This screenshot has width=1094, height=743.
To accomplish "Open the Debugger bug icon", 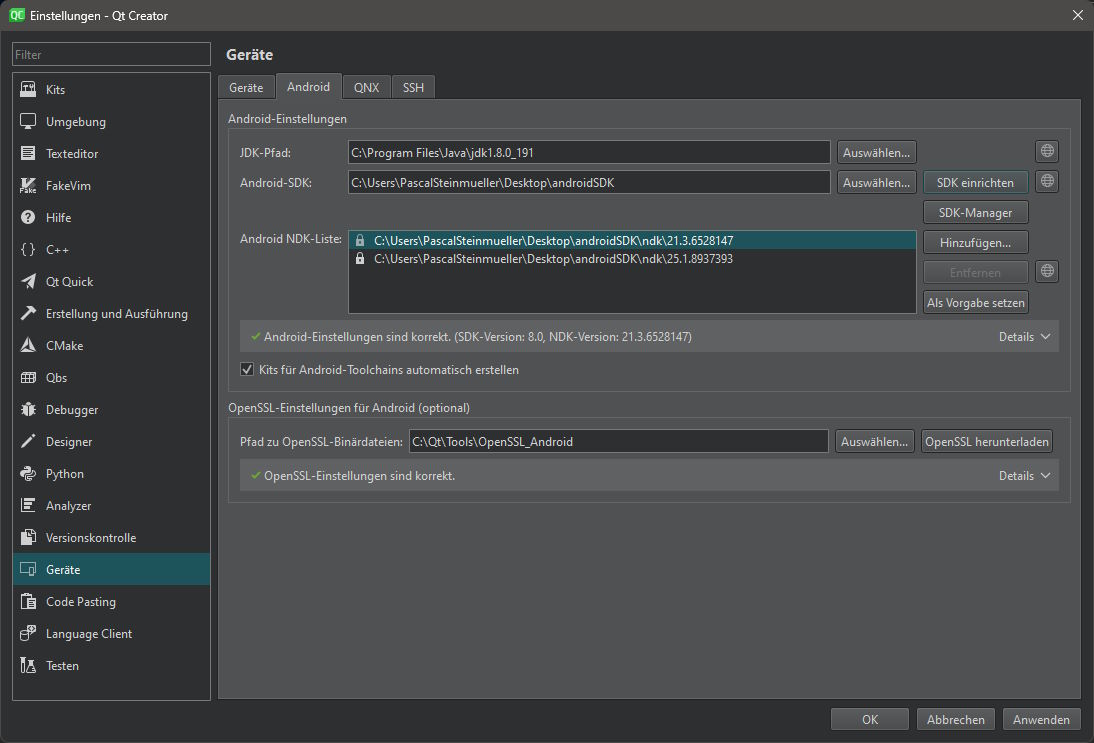I will (28, 410).
